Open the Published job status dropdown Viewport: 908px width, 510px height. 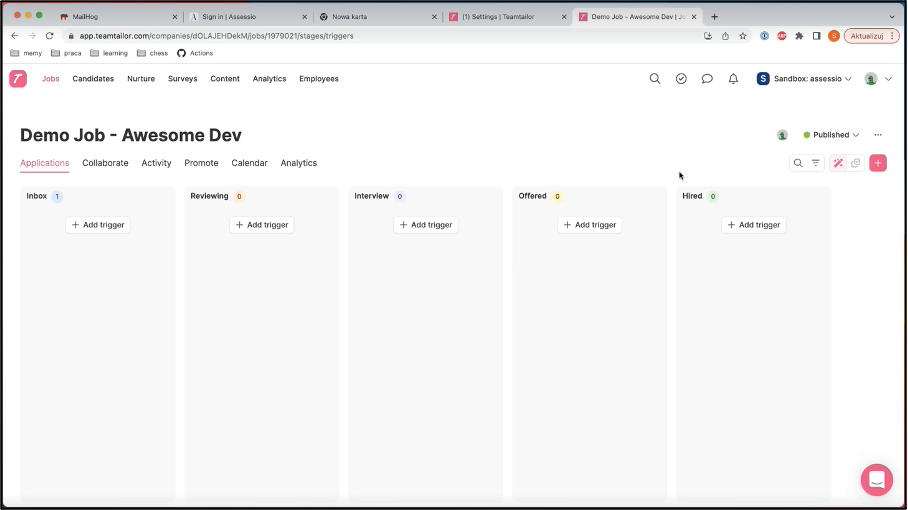point(831,135)
